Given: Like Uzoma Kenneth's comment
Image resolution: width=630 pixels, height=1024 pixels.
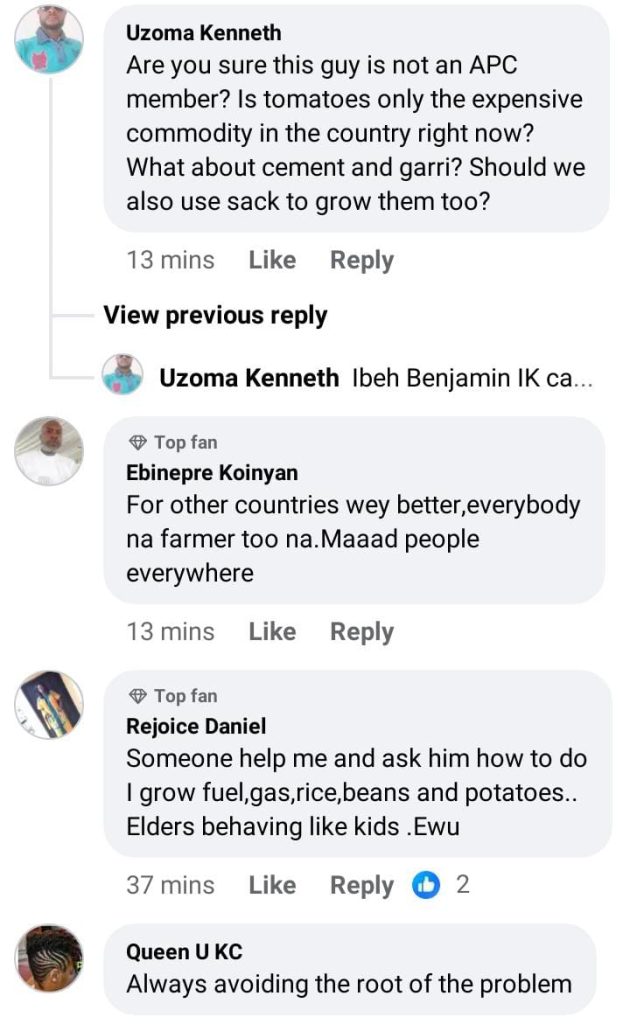Looking at the screenshot, I should pyautogui.click(x=272, y=260).
